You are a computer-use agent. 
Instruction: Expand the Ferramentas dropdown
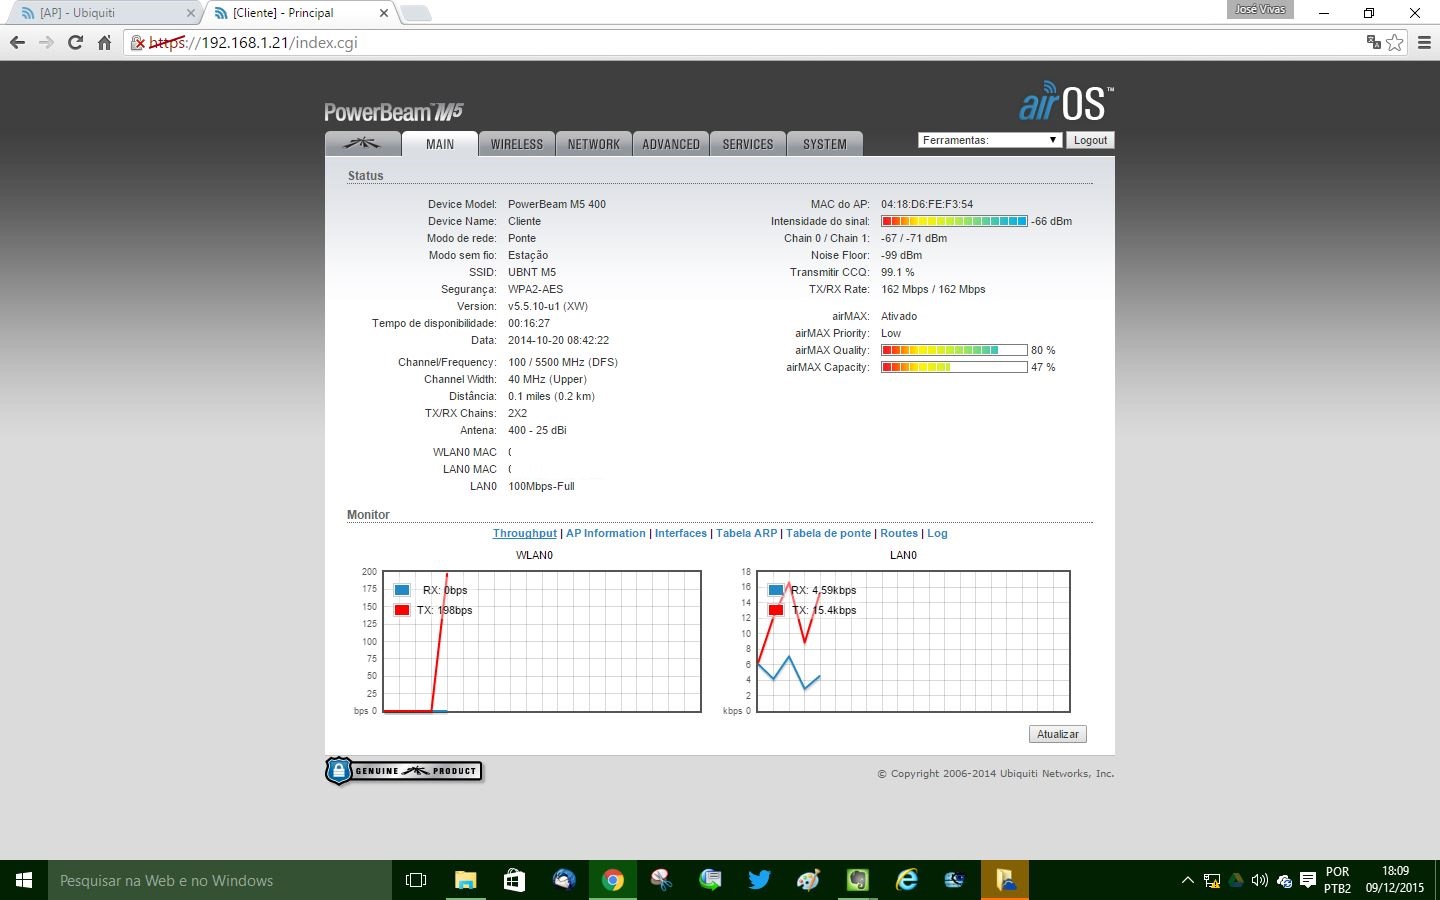[989, 140]
